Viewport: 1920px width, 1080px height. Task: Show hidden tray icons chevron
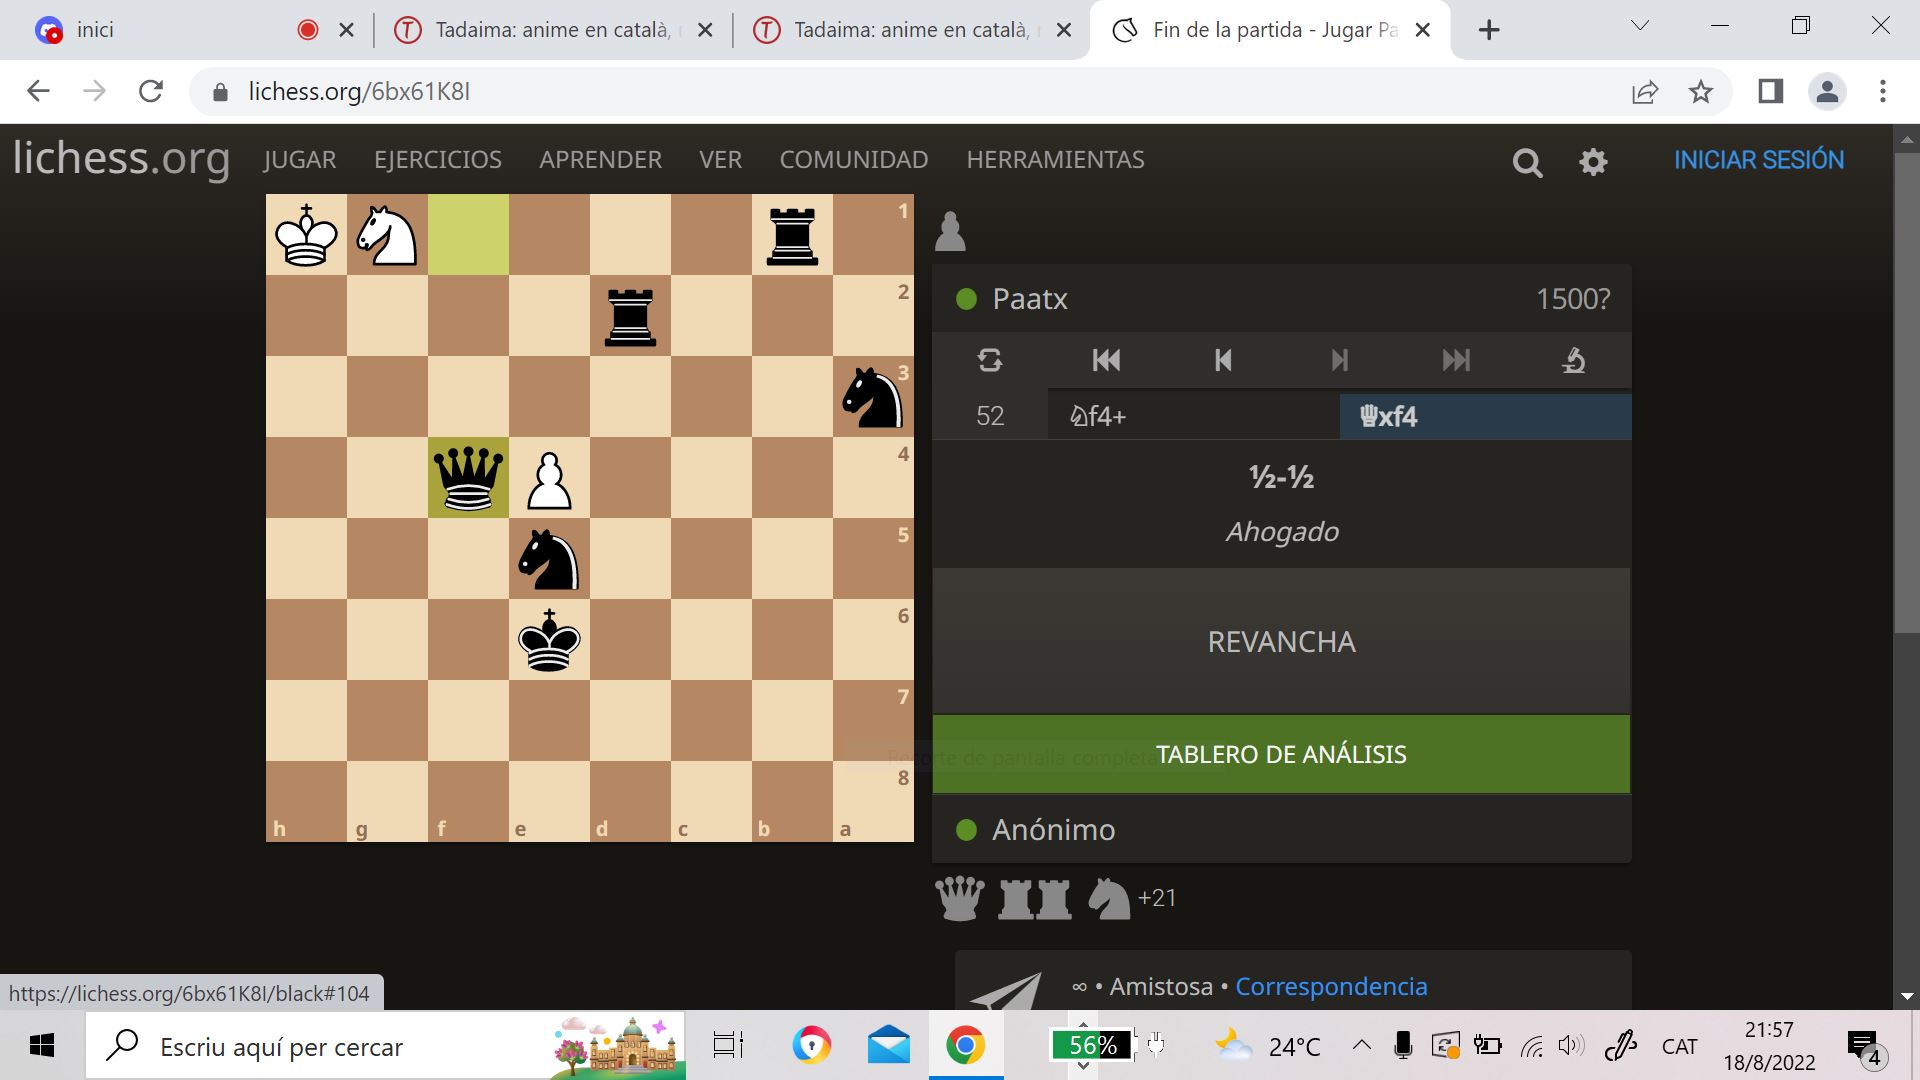tap(1361, 1046)
